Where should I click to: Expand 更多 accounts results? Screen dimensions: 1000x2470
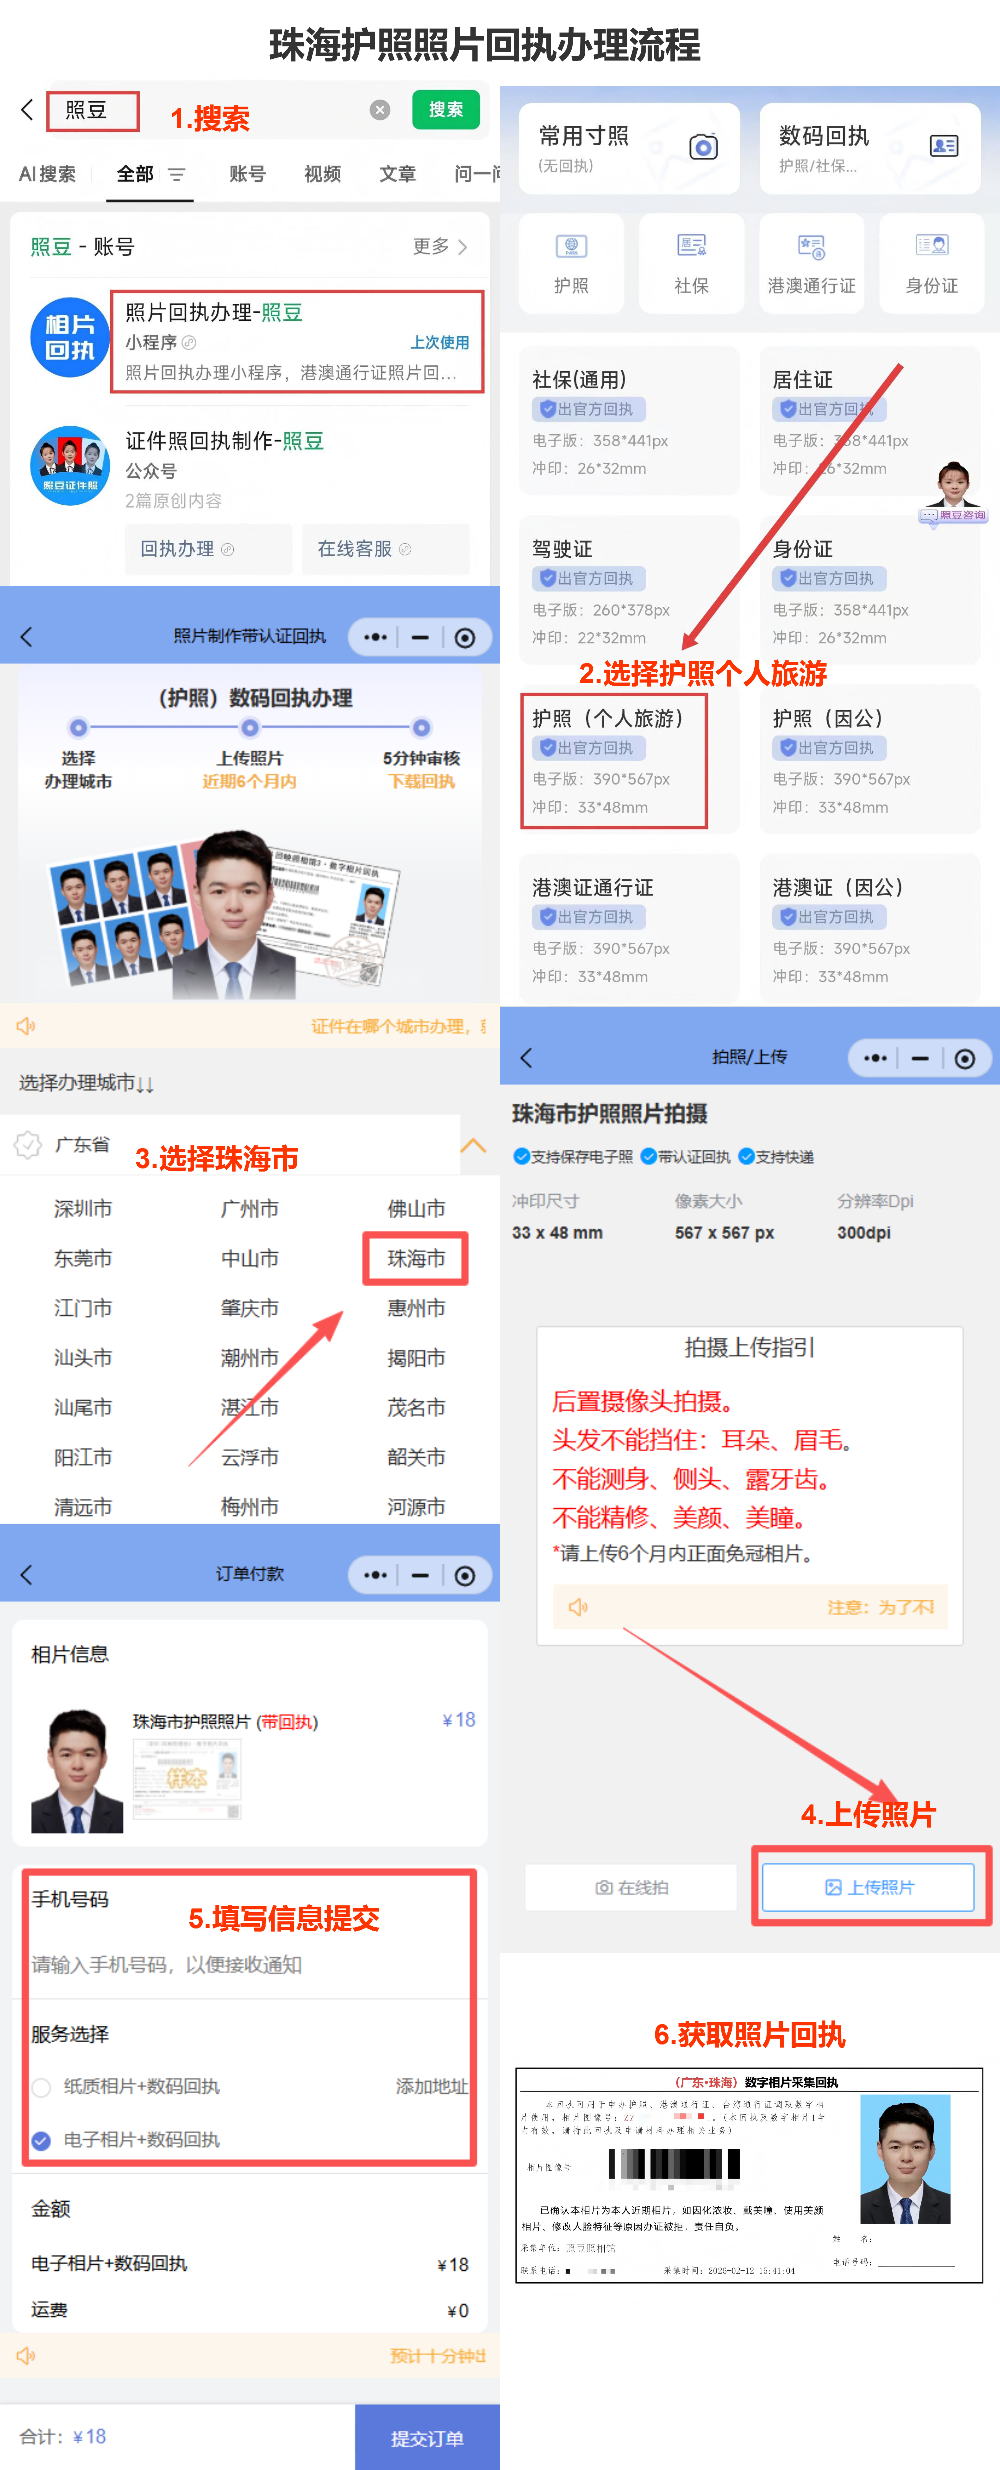(440, 246)
